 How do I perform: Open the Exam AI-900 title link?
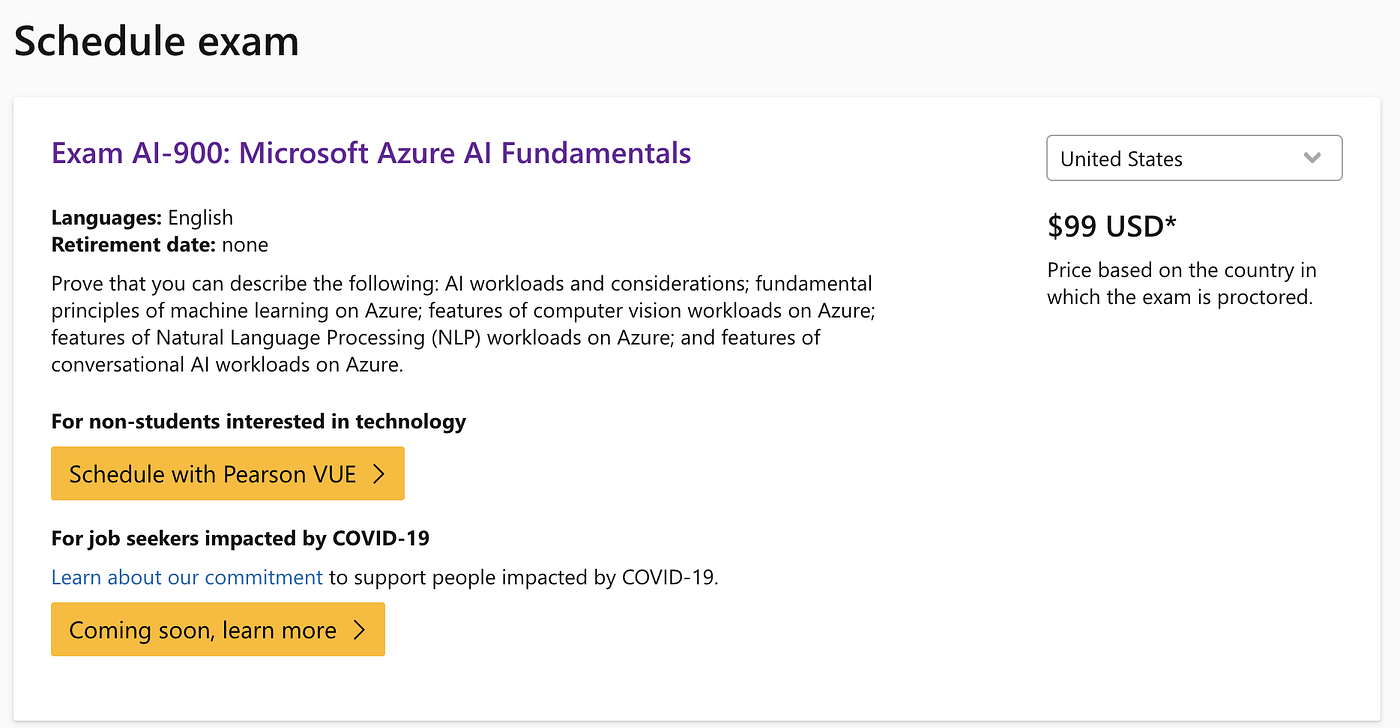[371, 153]
